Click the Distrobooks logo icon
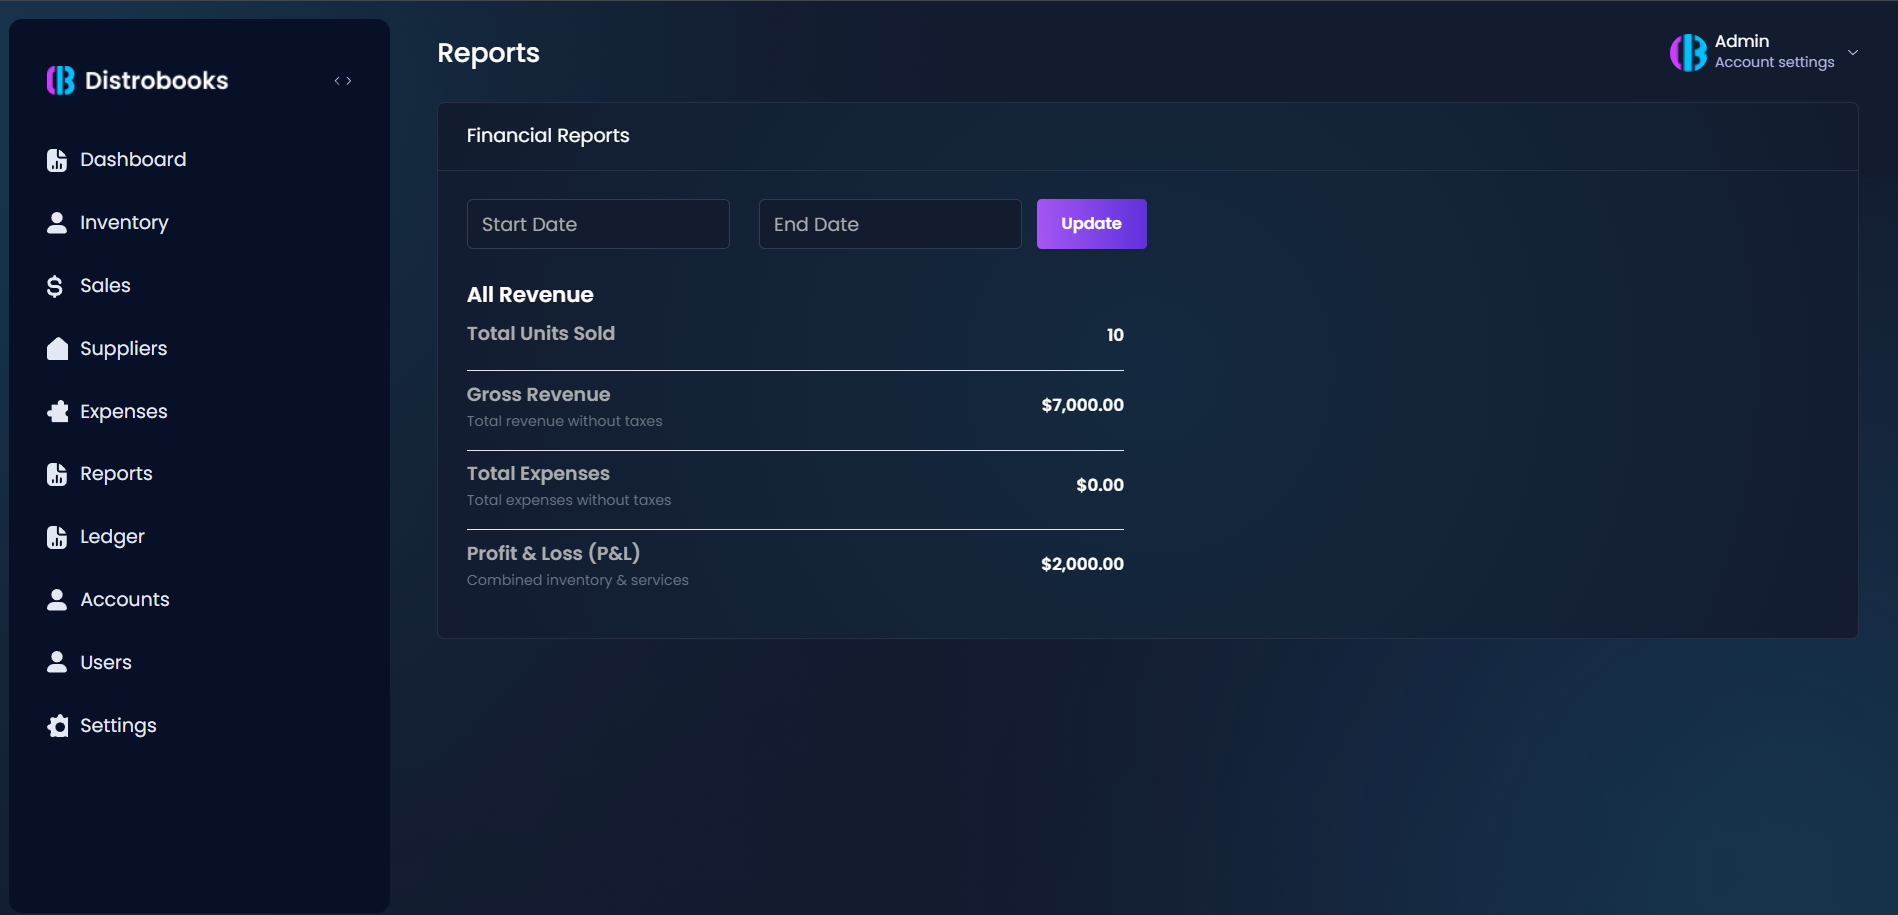Screen dimensions: 1898x915 tap(61, 80)
